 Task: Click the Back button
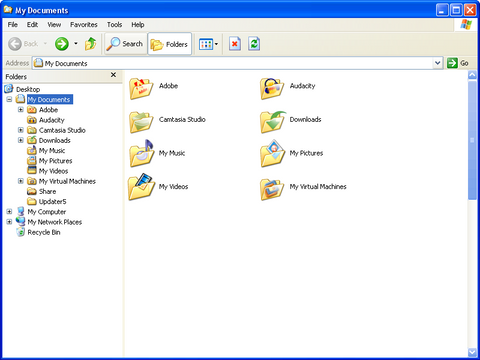[x=24, y=44]
